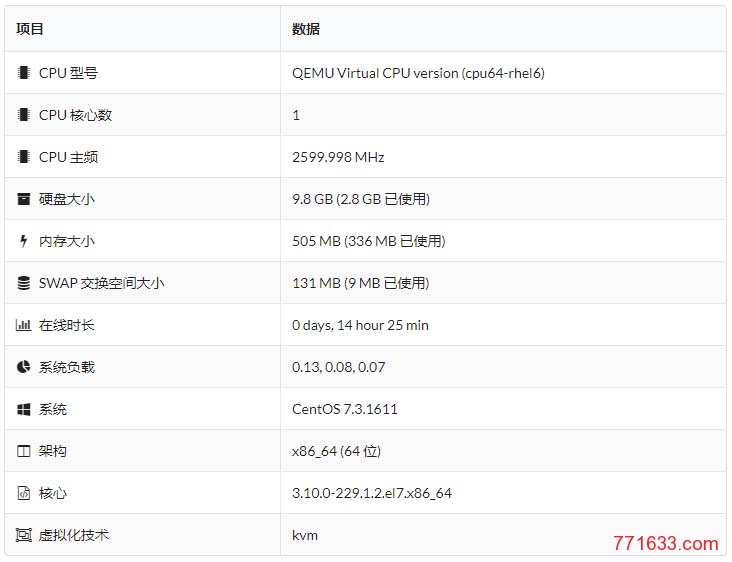Click the kvm value
Image resolution: width=732 pixels, height=562 pixels.
[305, 535]
